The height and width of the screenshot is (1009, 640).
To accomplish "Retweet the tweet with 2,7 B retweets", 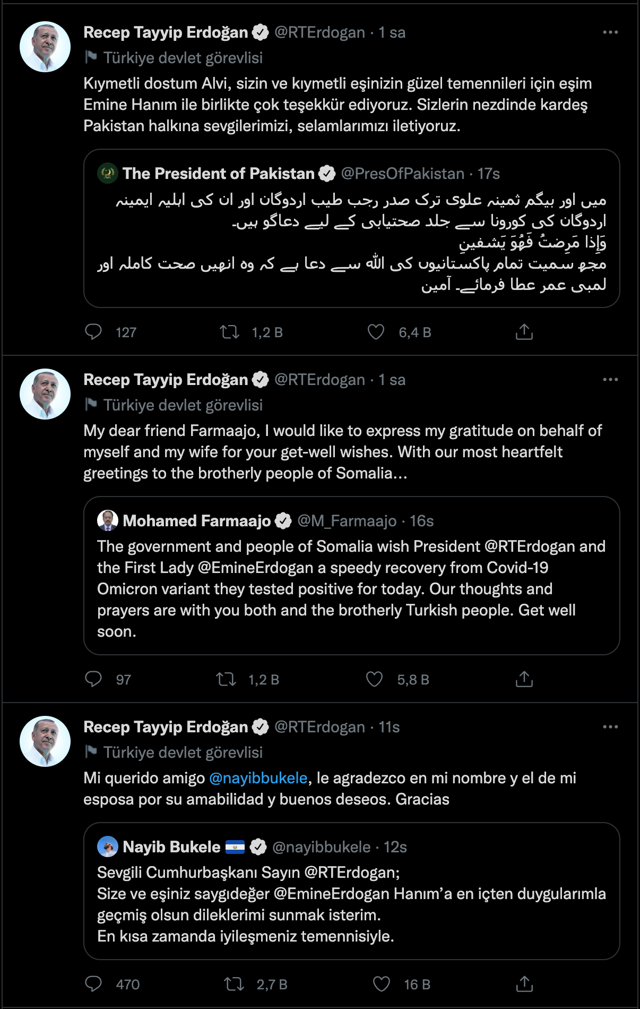I will (234, 984).
